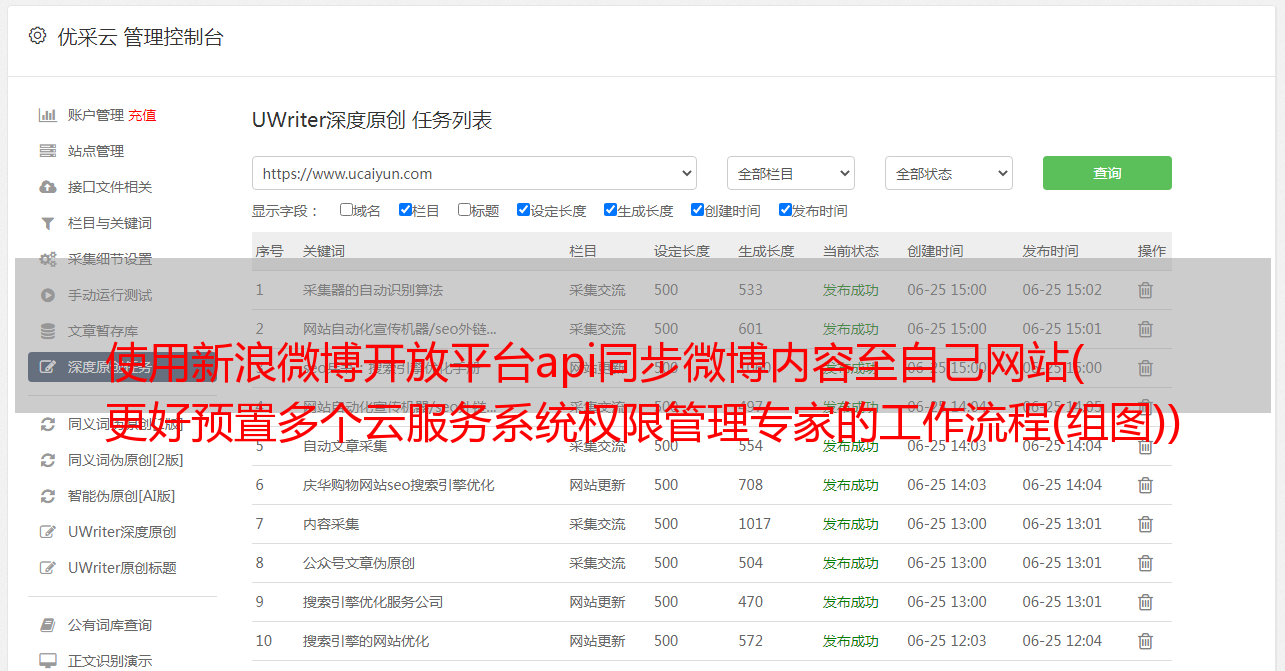Click the 文章暂存库 database icon
Screen dimensions: 1285x671
point(47,331)
